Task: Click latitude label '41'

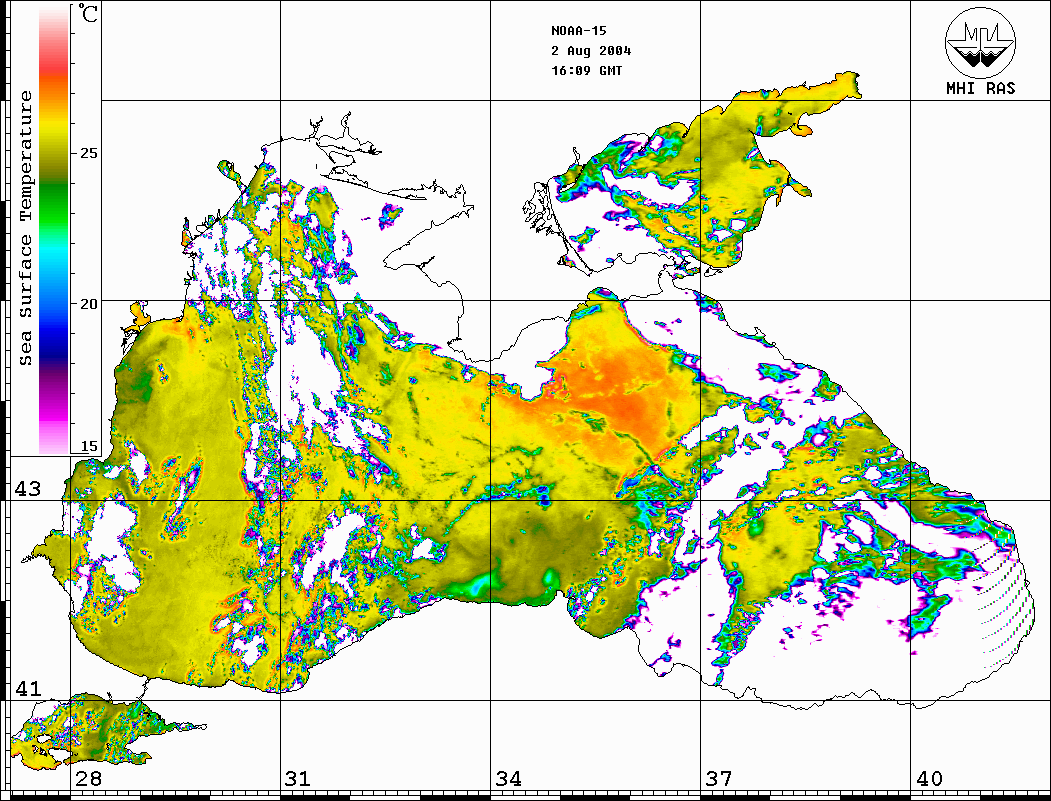Action: (28, 688)
